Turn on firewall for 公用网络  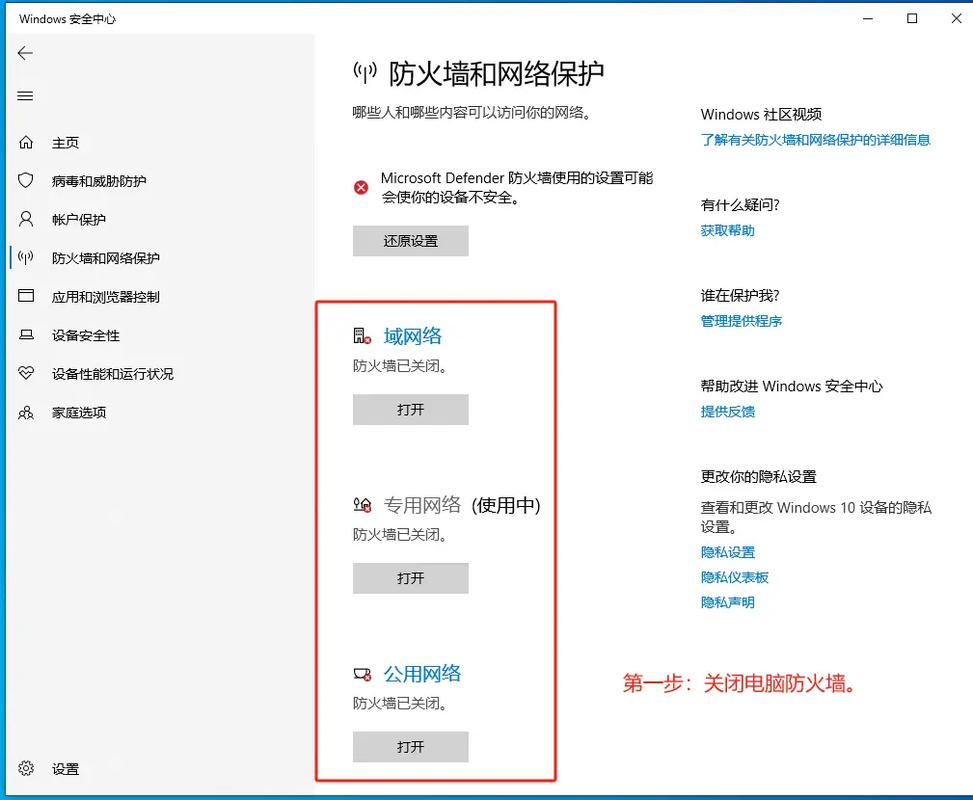point(411,747)
